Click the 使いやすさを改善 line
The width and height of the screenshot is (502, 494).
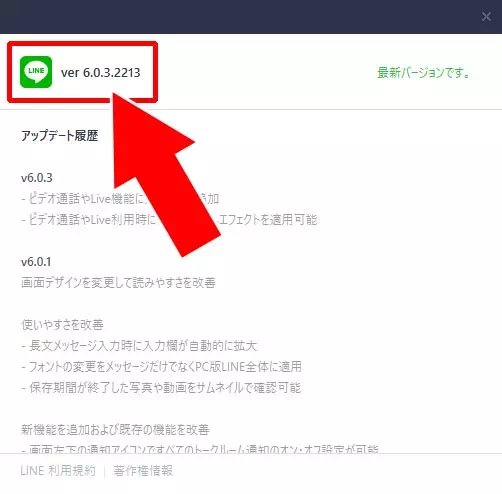(x=62, y=324)
